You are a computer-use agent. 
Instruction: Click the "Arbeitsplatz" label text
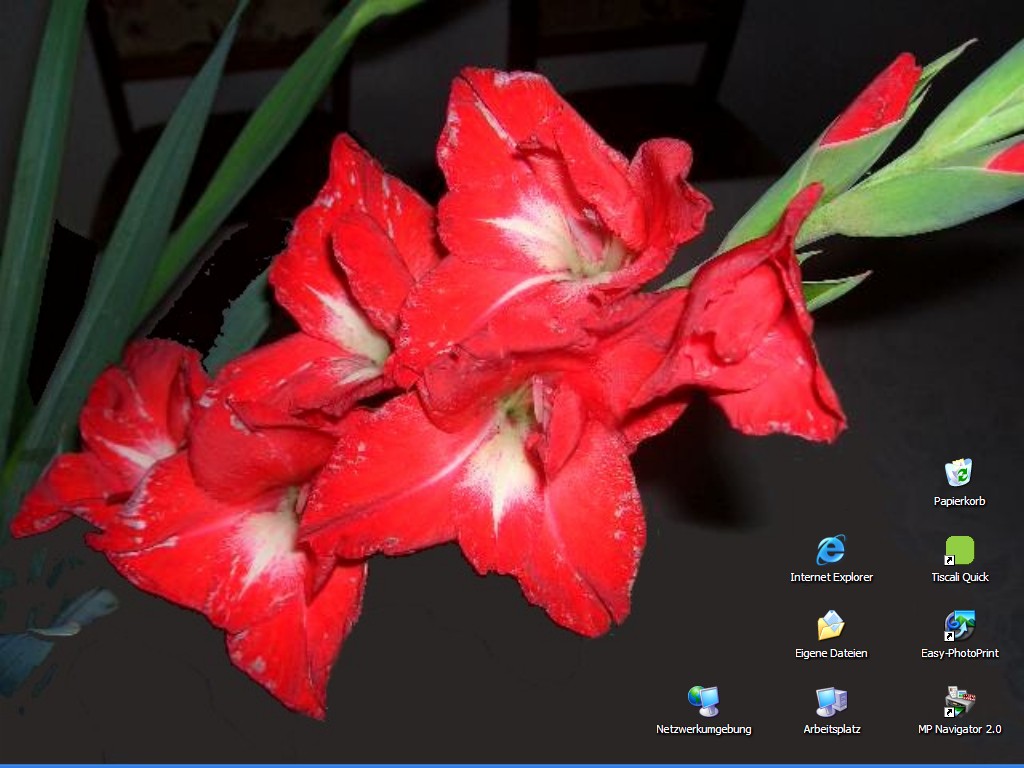click(832, 729)
